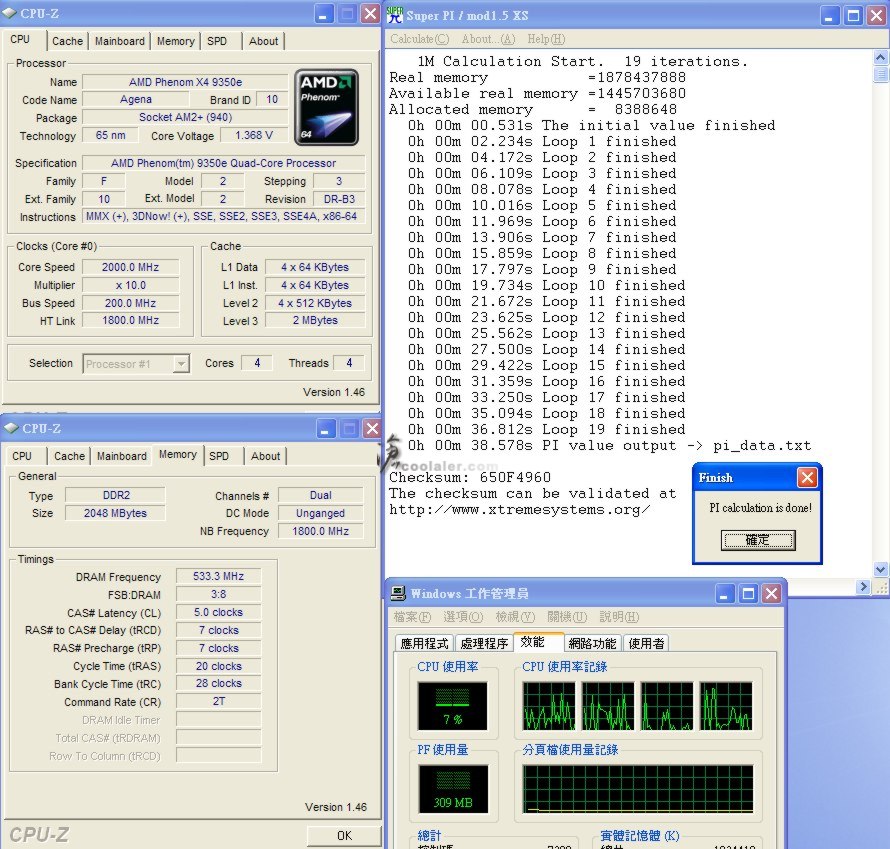Screen dimensions: 890x849
Task: Click the memory size value "2048 MBytes"
Action: [x=116, y=513]
